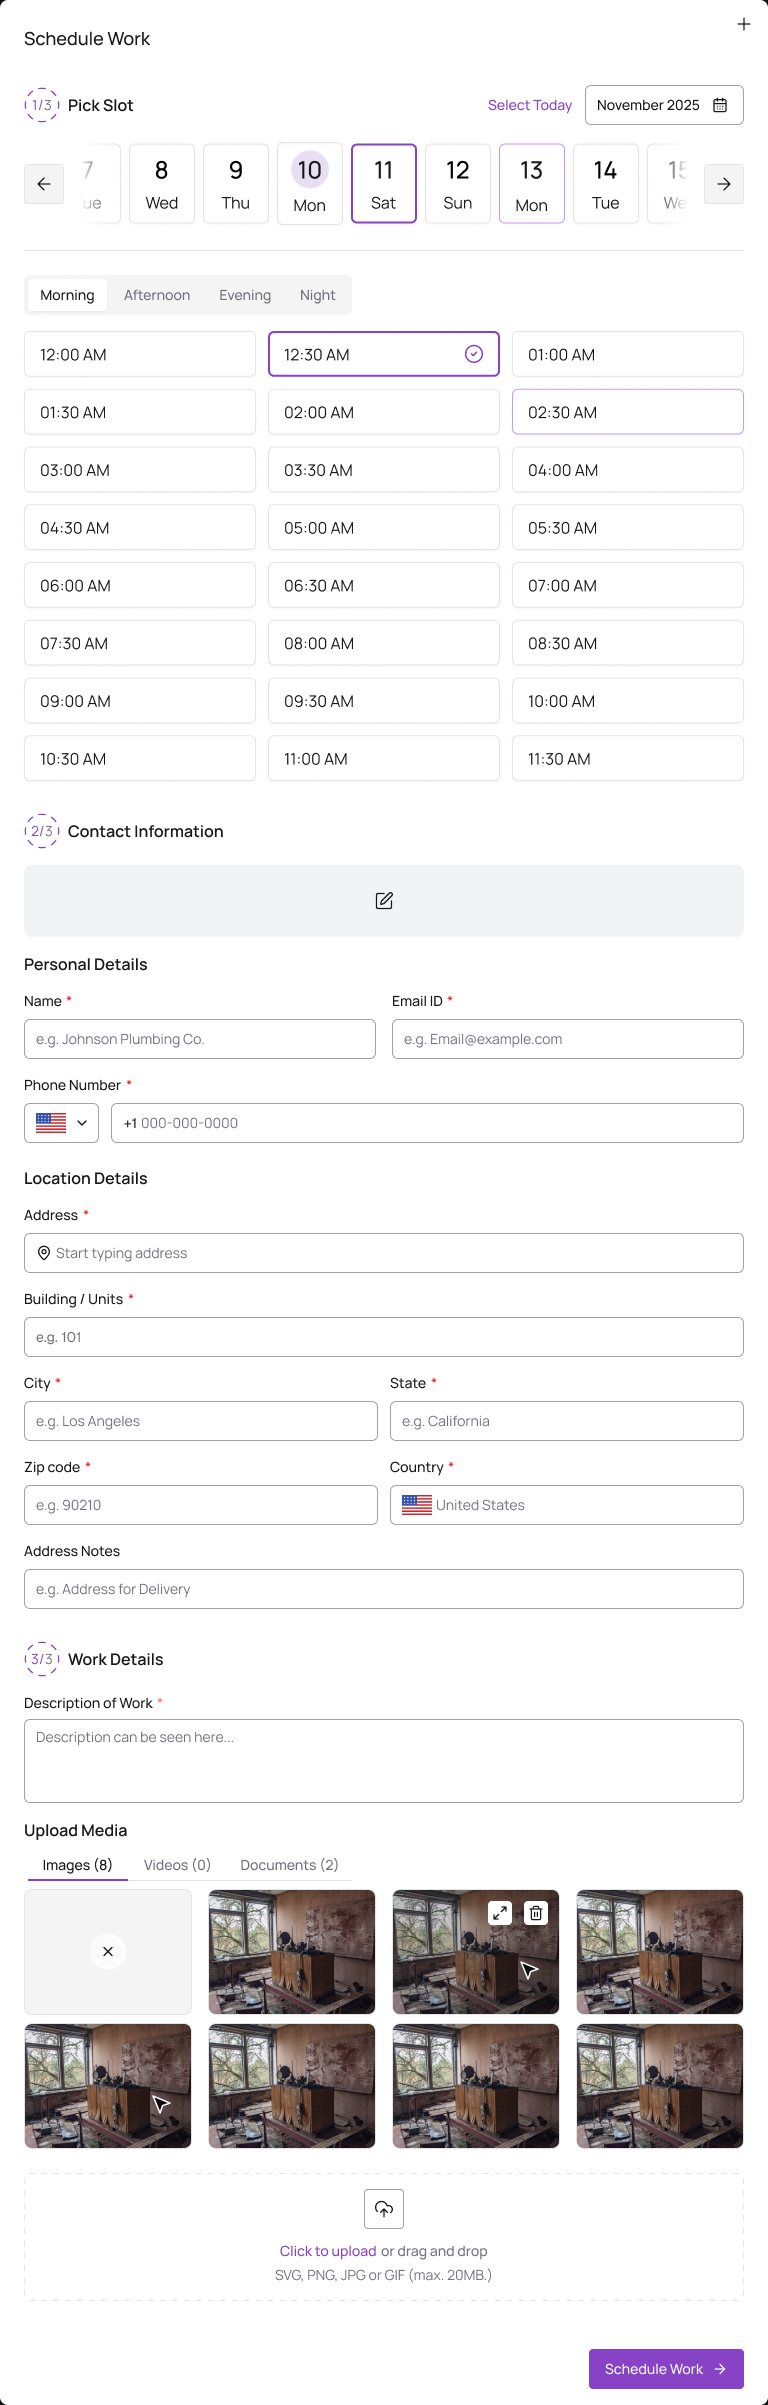Viewport: 768px width, 2405px height.
Task: Click the Email ID input field
Action: tap(568, 1039)
